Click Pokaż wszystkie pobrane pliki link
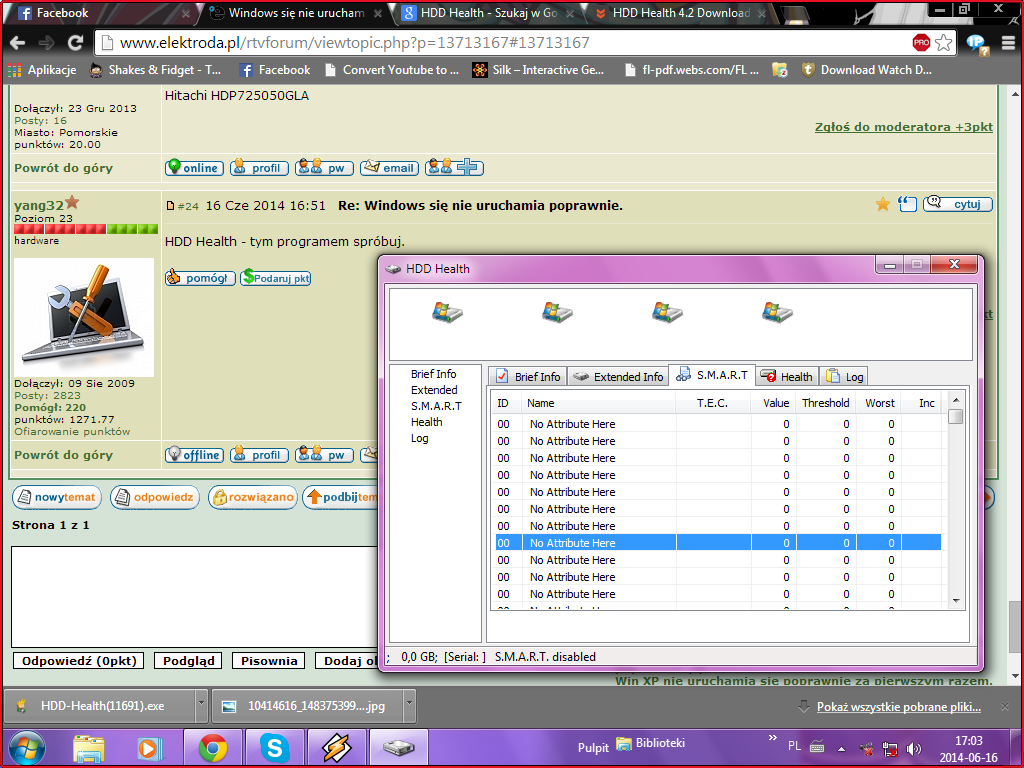Image resolution: width=1024 pixels, height=768 pixels. [899, 707]
